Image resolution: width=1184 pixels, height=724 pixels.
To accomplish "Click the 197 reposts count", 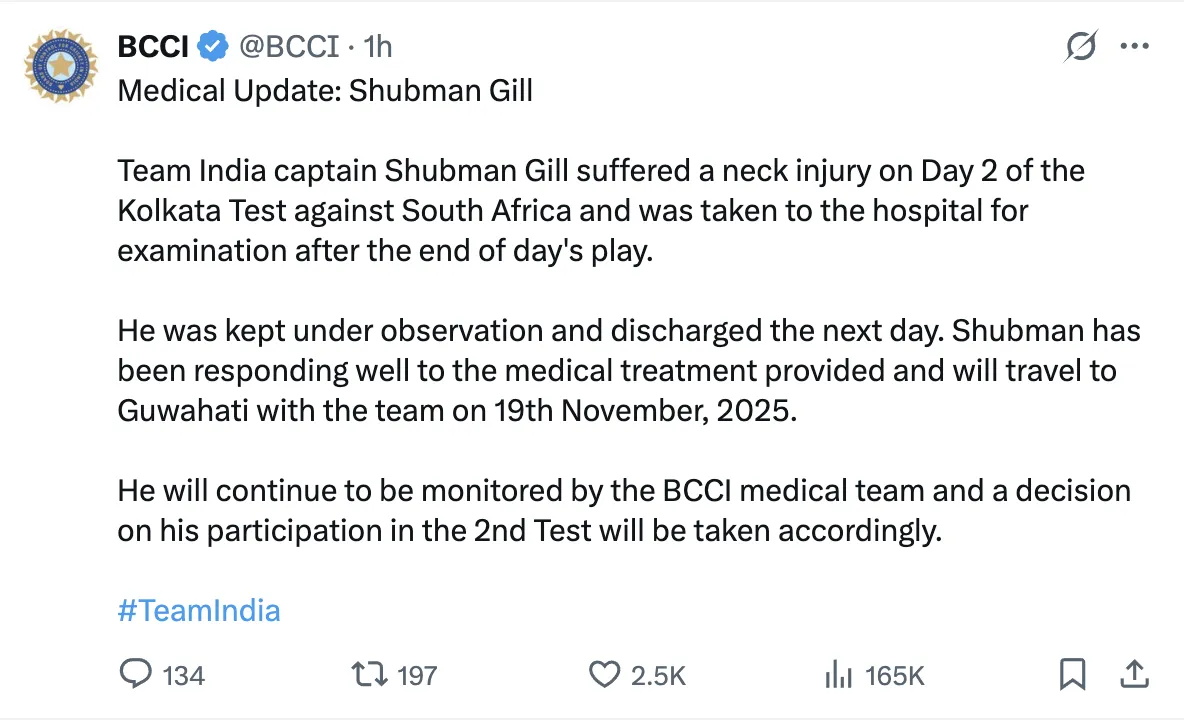I will (x=417, y=676).
